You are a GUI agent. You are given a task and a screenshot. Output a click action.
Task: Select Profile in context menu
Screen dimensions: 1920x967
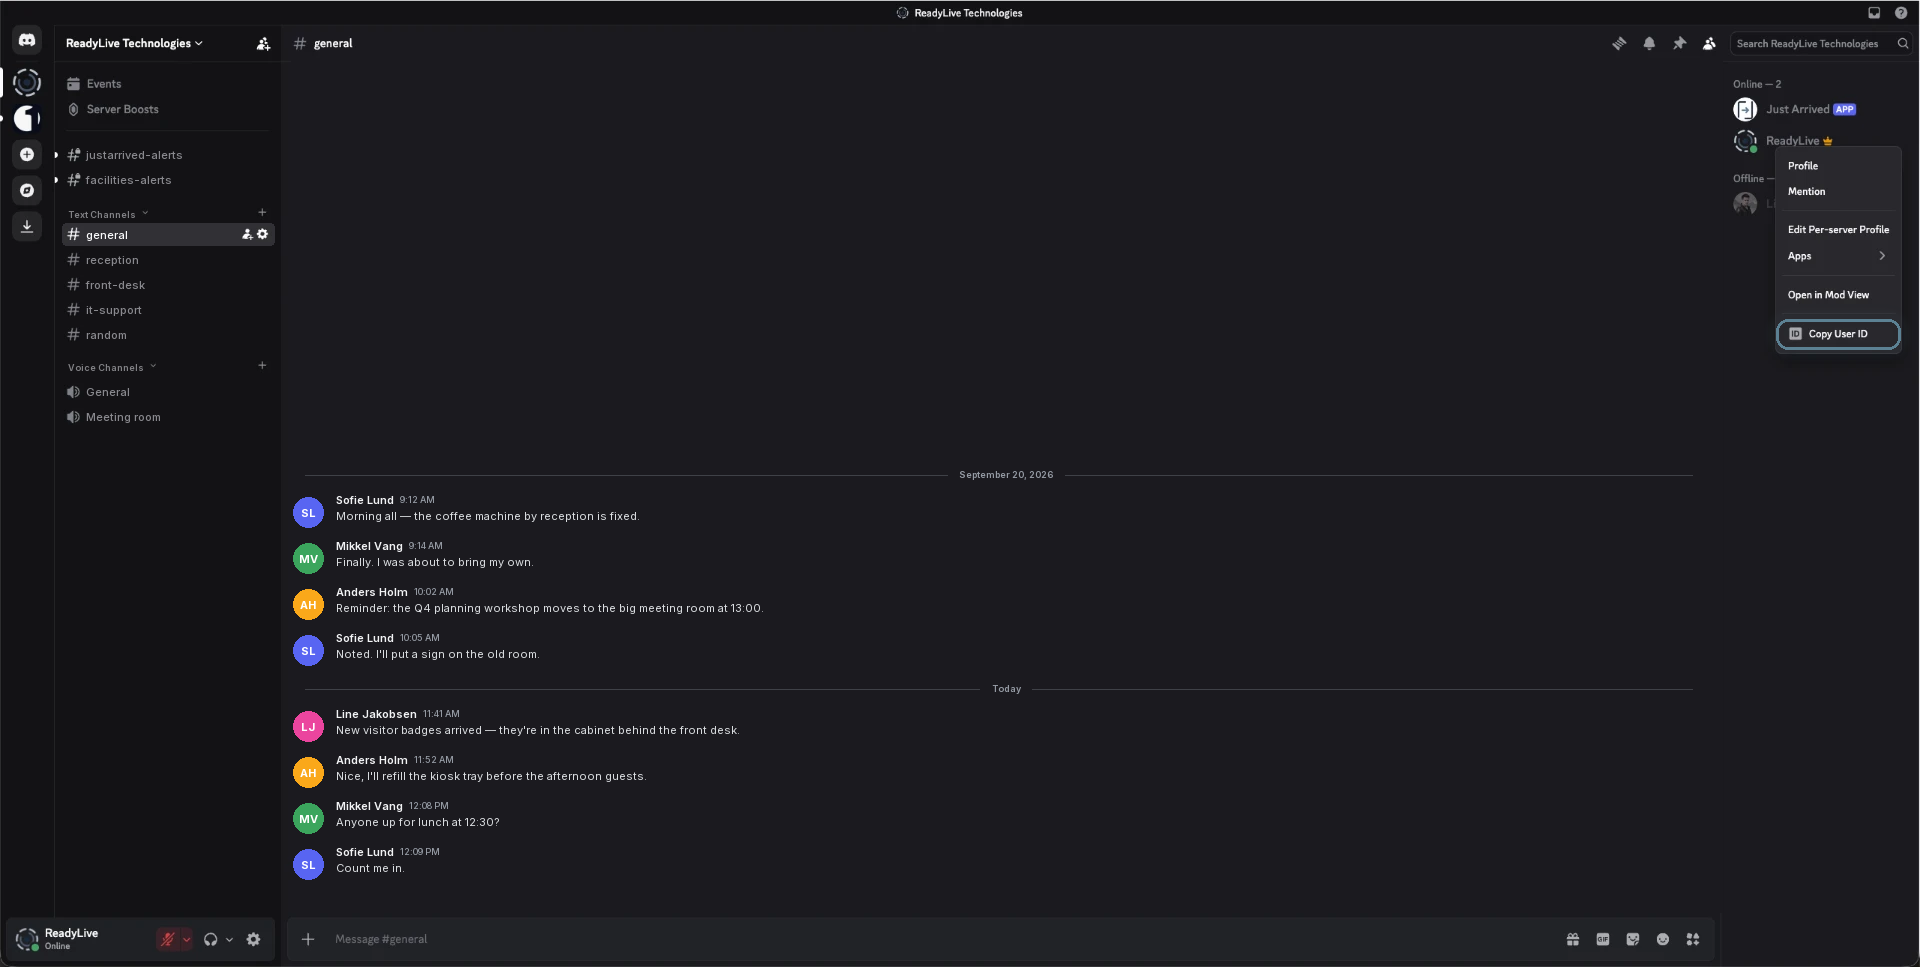(x=1838, y=166)
